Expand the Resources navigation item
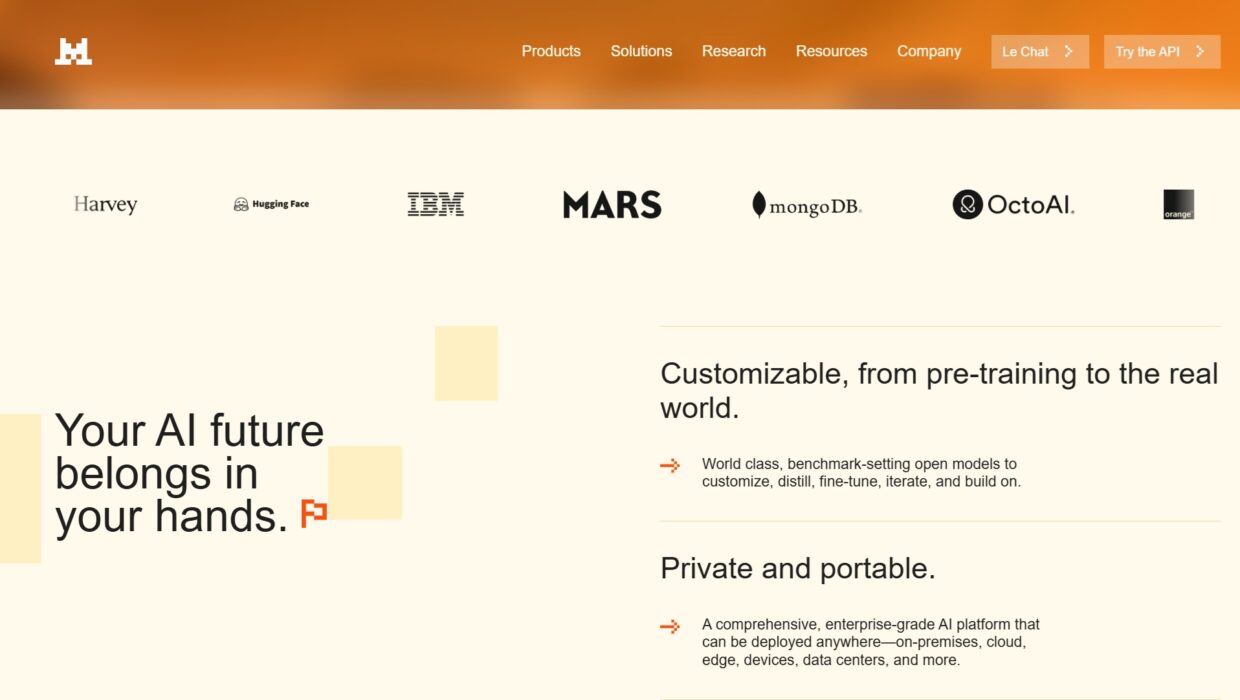Image resolution: width=1240 pixels, height=700 pixels. [831, 51]
